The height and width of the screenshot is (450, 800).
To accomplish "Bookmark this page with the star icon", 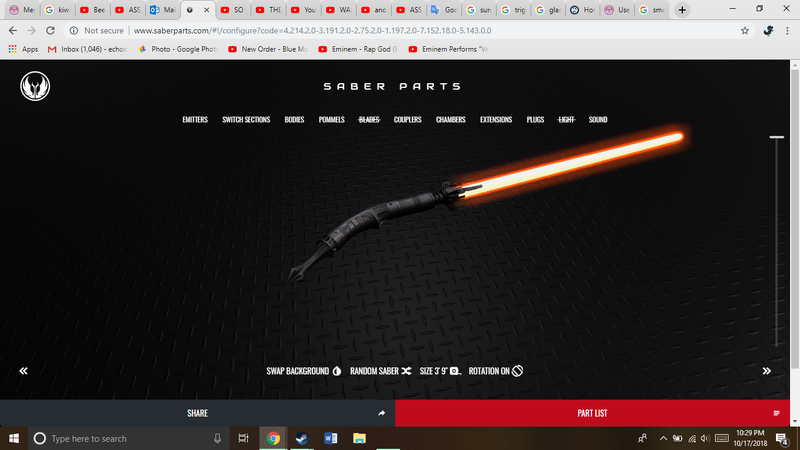I will click(x=745, y=31).
